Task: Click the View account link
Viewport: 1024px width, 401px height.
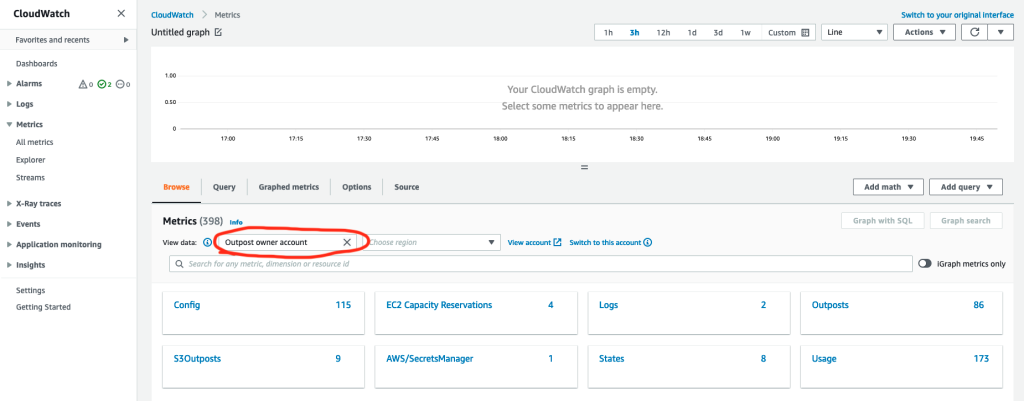Action: pos(529,242)
